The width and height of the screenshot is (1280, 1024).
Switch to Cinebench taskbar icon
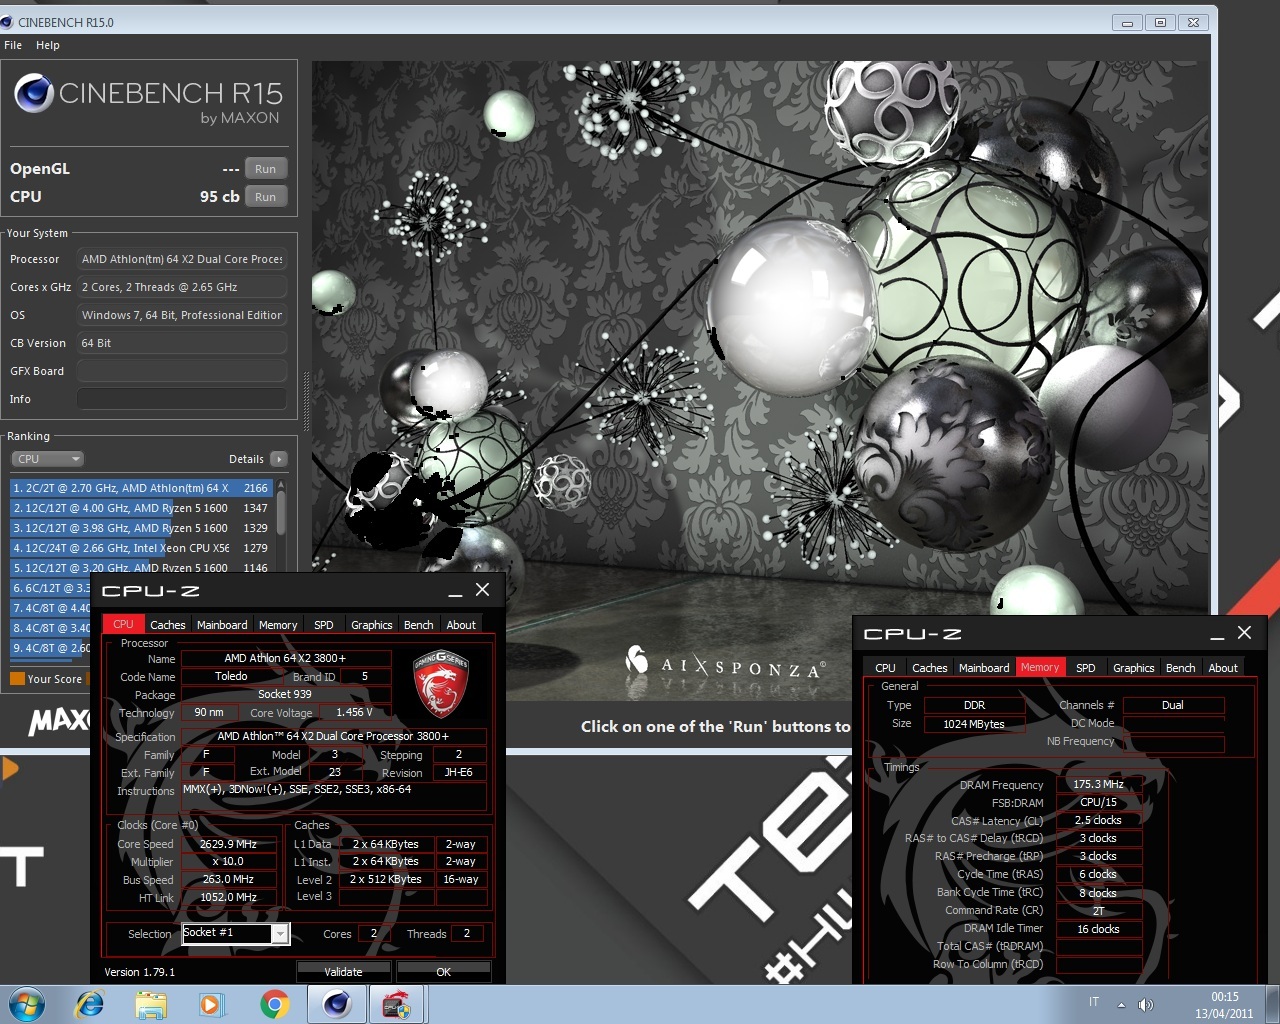tap(336, 1004)
